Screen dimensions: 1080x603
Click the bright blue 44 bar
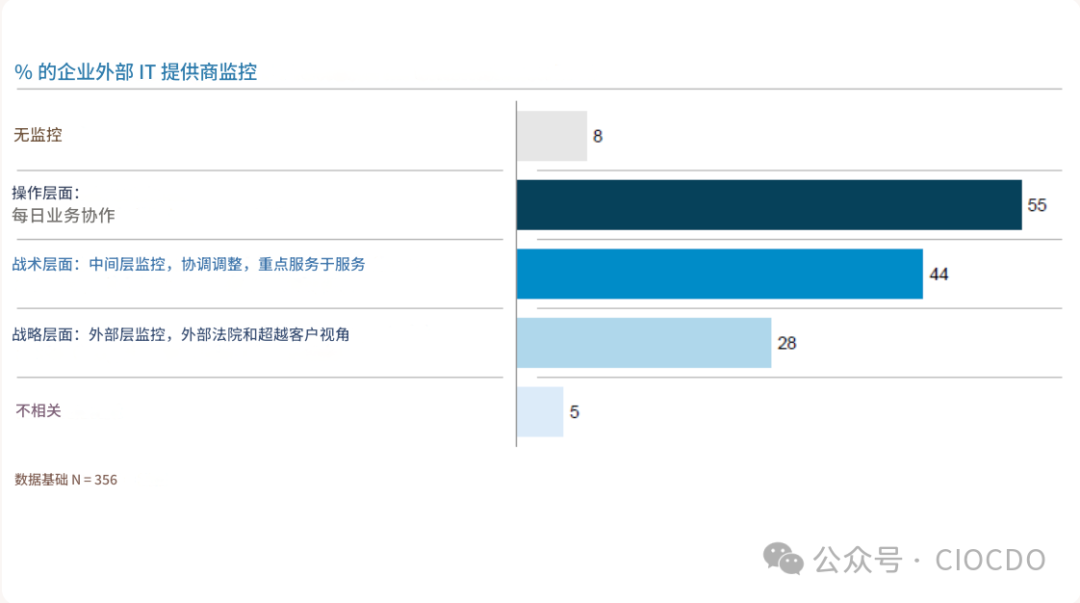point(719,274)
